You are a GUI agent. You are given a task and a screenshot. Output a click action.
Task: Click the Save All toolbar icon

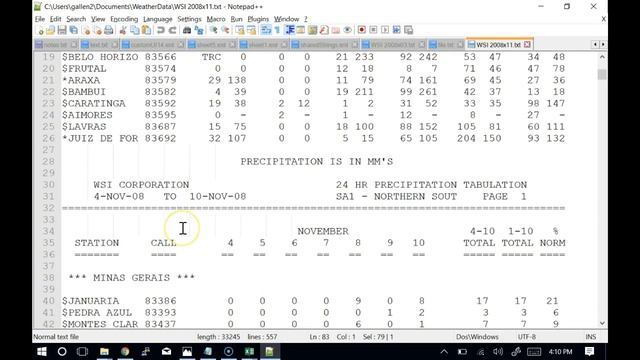click(74, 30)
